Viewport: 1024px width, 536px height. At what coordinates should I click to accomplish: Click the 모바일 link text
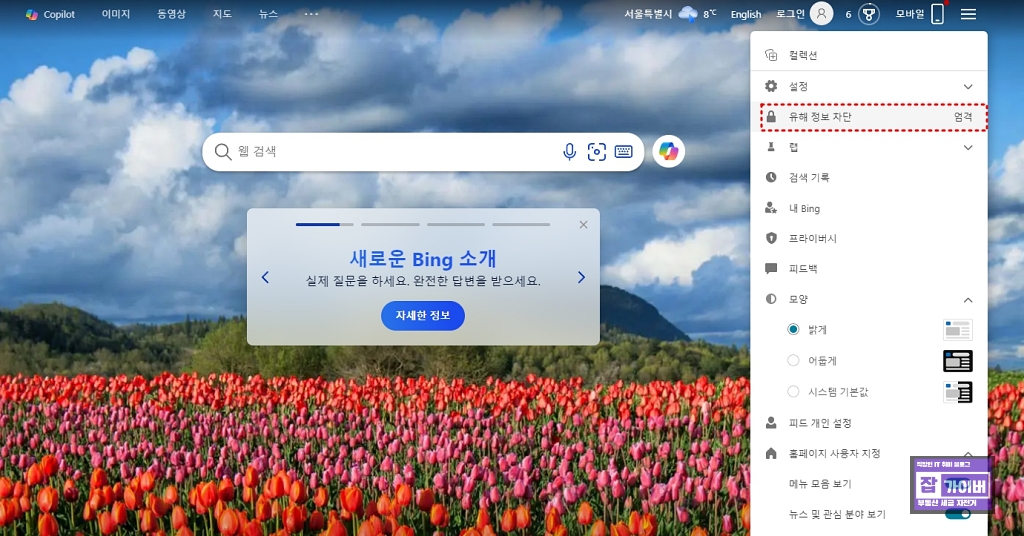click(910, 14)
